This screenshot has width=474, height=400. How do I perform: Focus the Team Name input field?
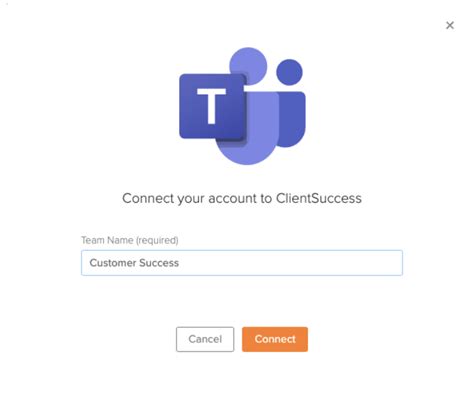[242, 263]
